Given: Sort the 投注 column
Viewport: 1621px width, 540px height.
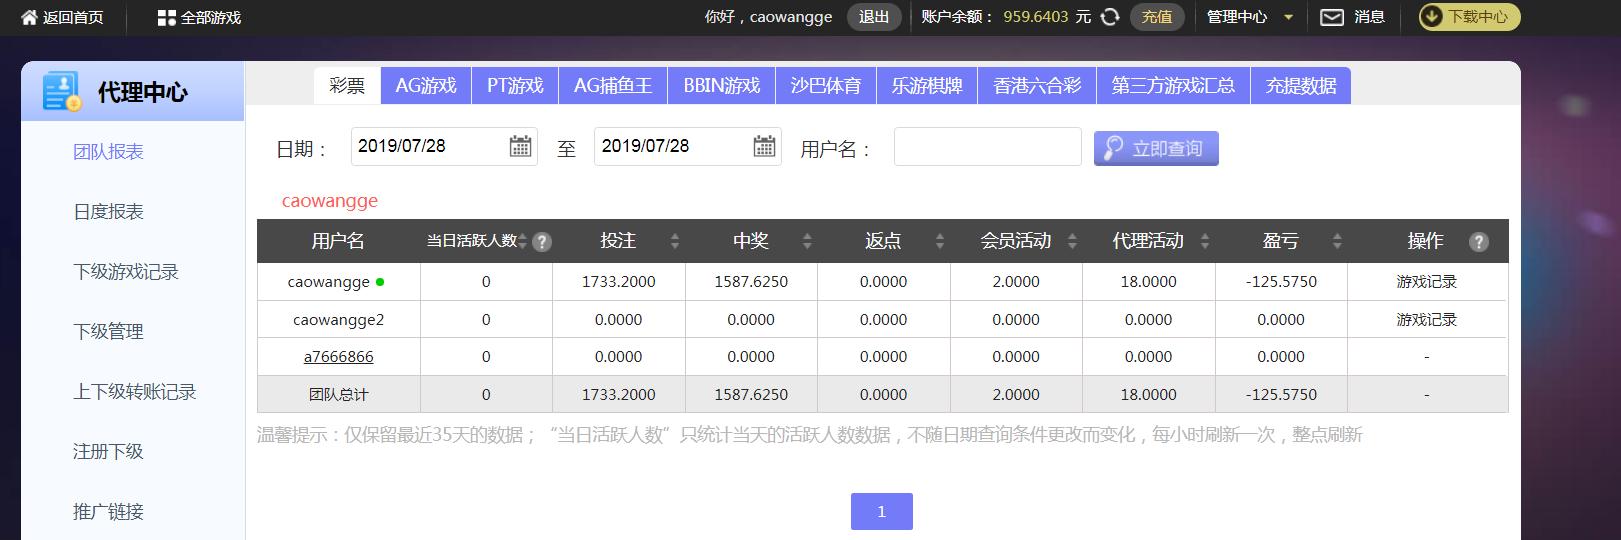Looking at the screenshot, I should 675,241.
